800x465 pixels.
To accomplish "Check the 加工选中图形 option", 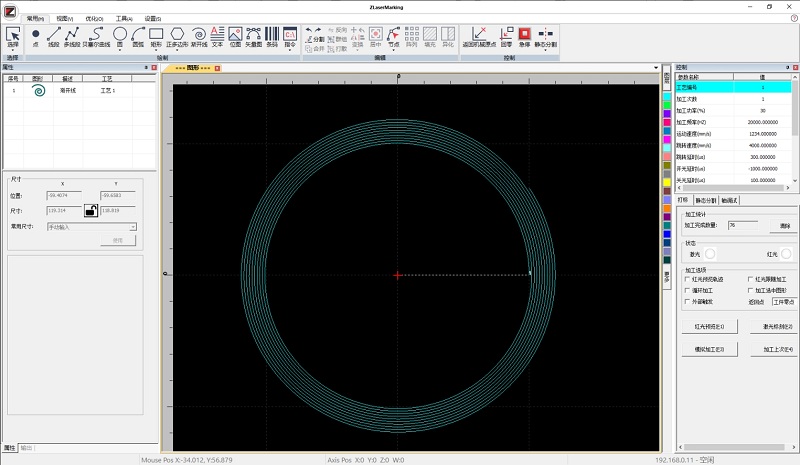I will click(x=752, y=290).
